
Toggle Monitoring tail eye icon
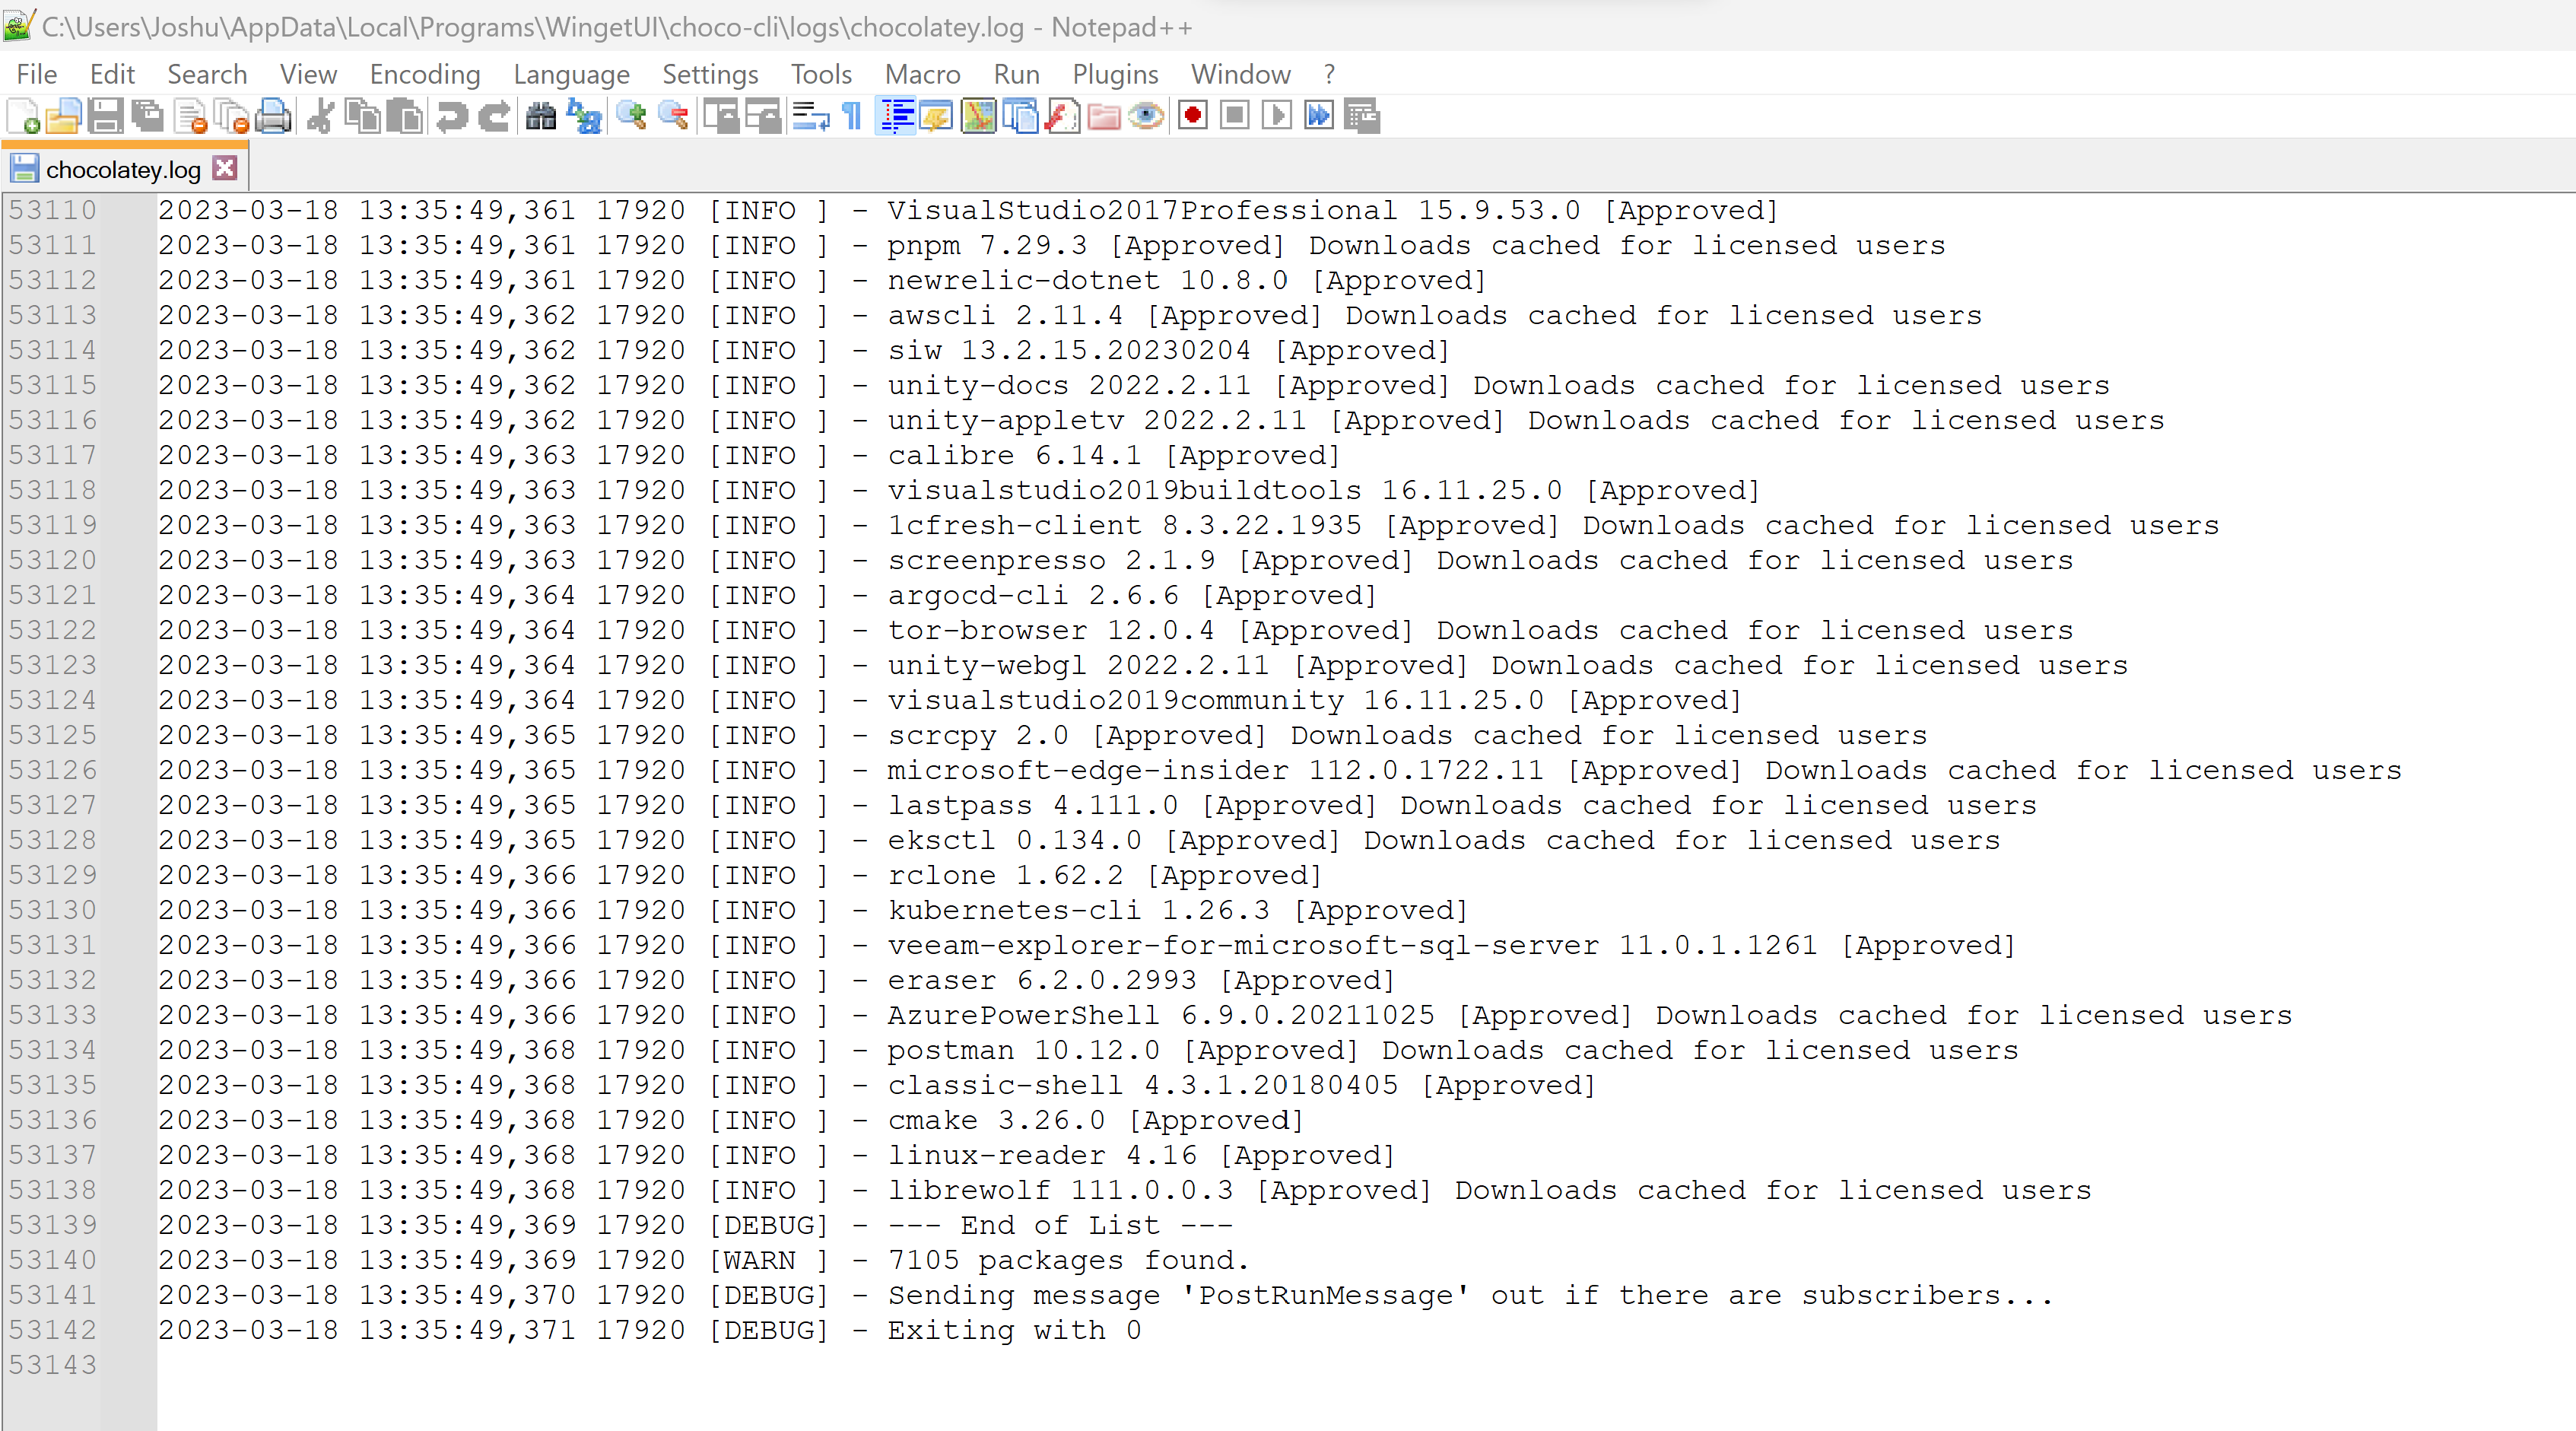click(x=1146, y=117)
